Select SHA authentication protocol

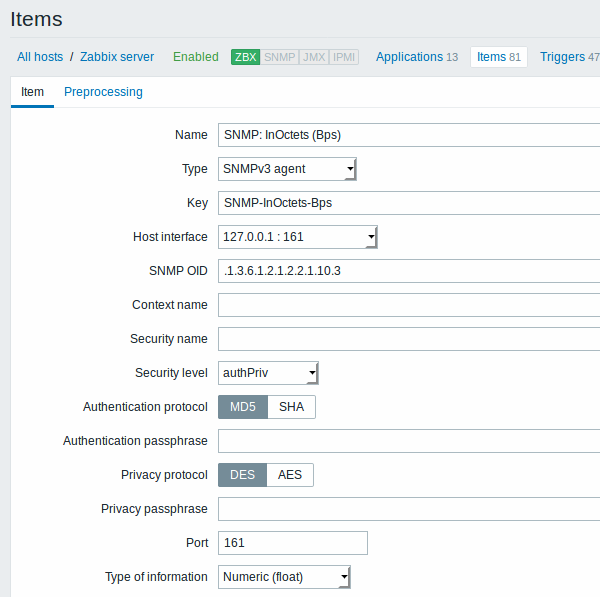[291, 407]
